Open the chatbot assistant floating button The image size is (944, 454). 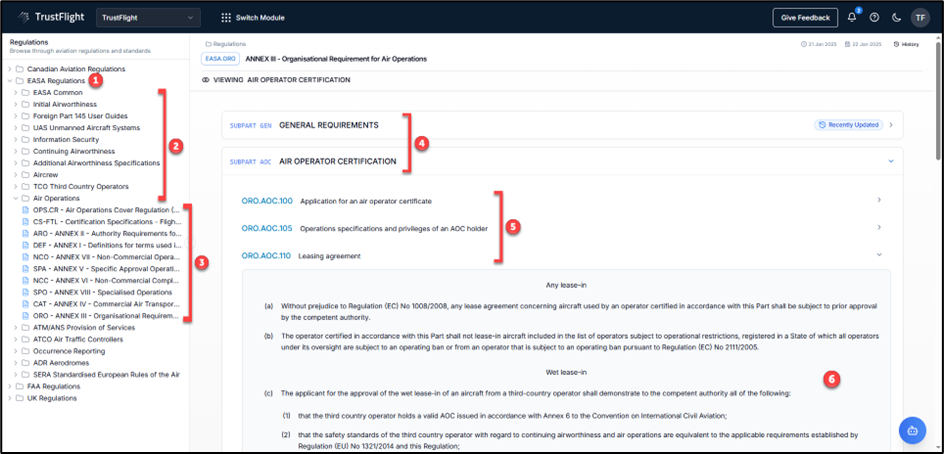click(x=913, y=429)
